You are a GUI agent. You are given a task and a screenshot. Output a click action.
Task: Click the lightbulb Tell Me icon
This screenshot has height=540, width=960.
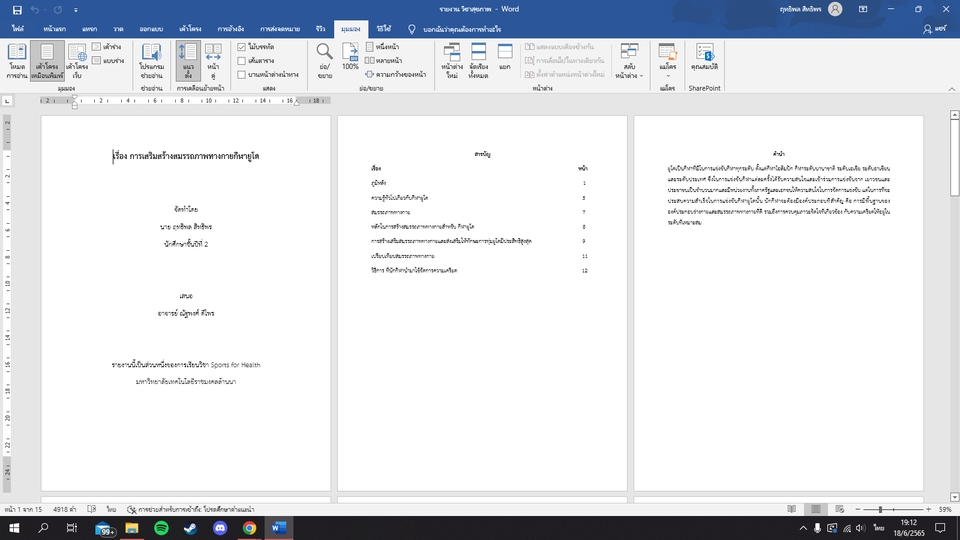point(411,29)
